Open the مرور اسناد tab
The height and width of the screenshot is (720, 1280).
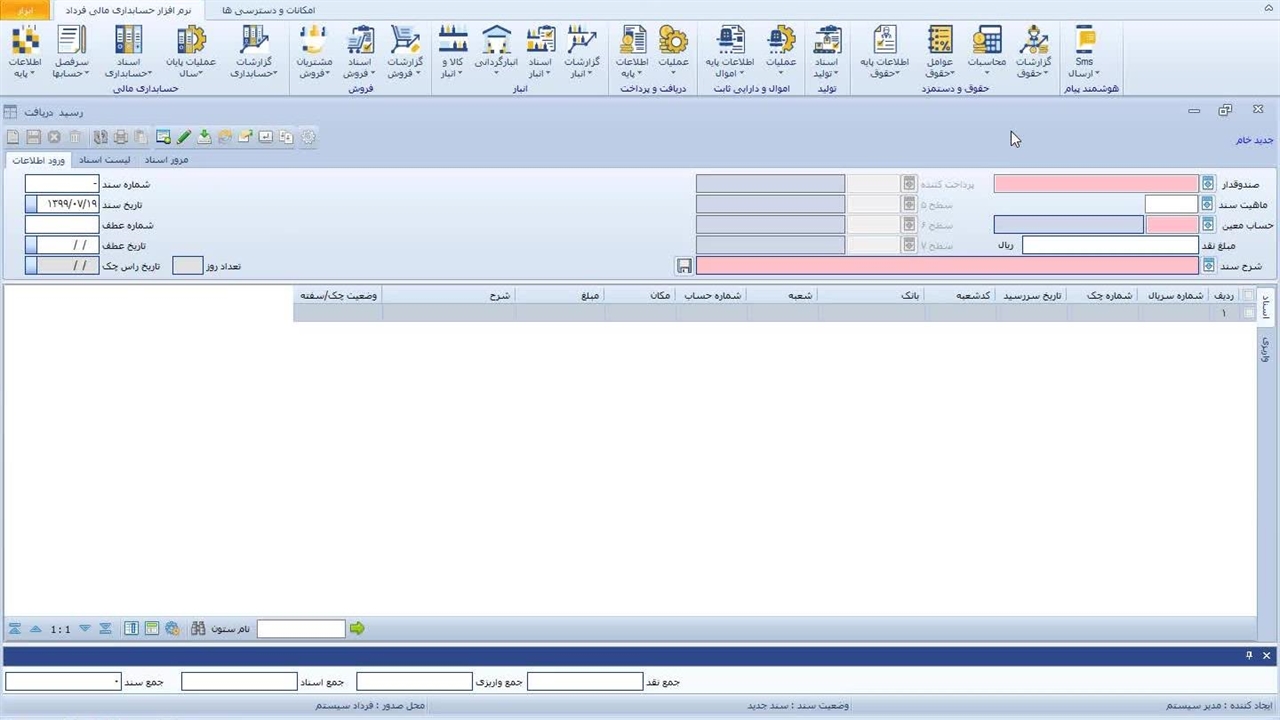[166, 160]
